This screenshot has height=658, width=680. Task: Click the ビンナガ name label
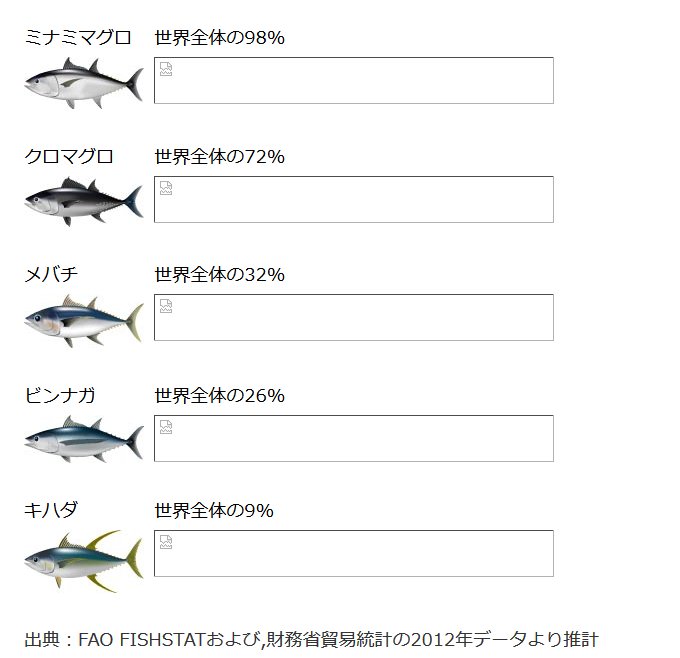pyautogui.click(x=60, y=395)
